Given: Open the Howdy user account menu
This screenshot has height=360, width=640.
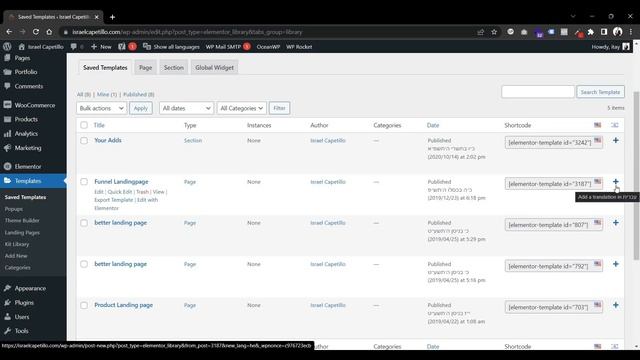Looking at the screenshot, I should (x=611, y=47).
